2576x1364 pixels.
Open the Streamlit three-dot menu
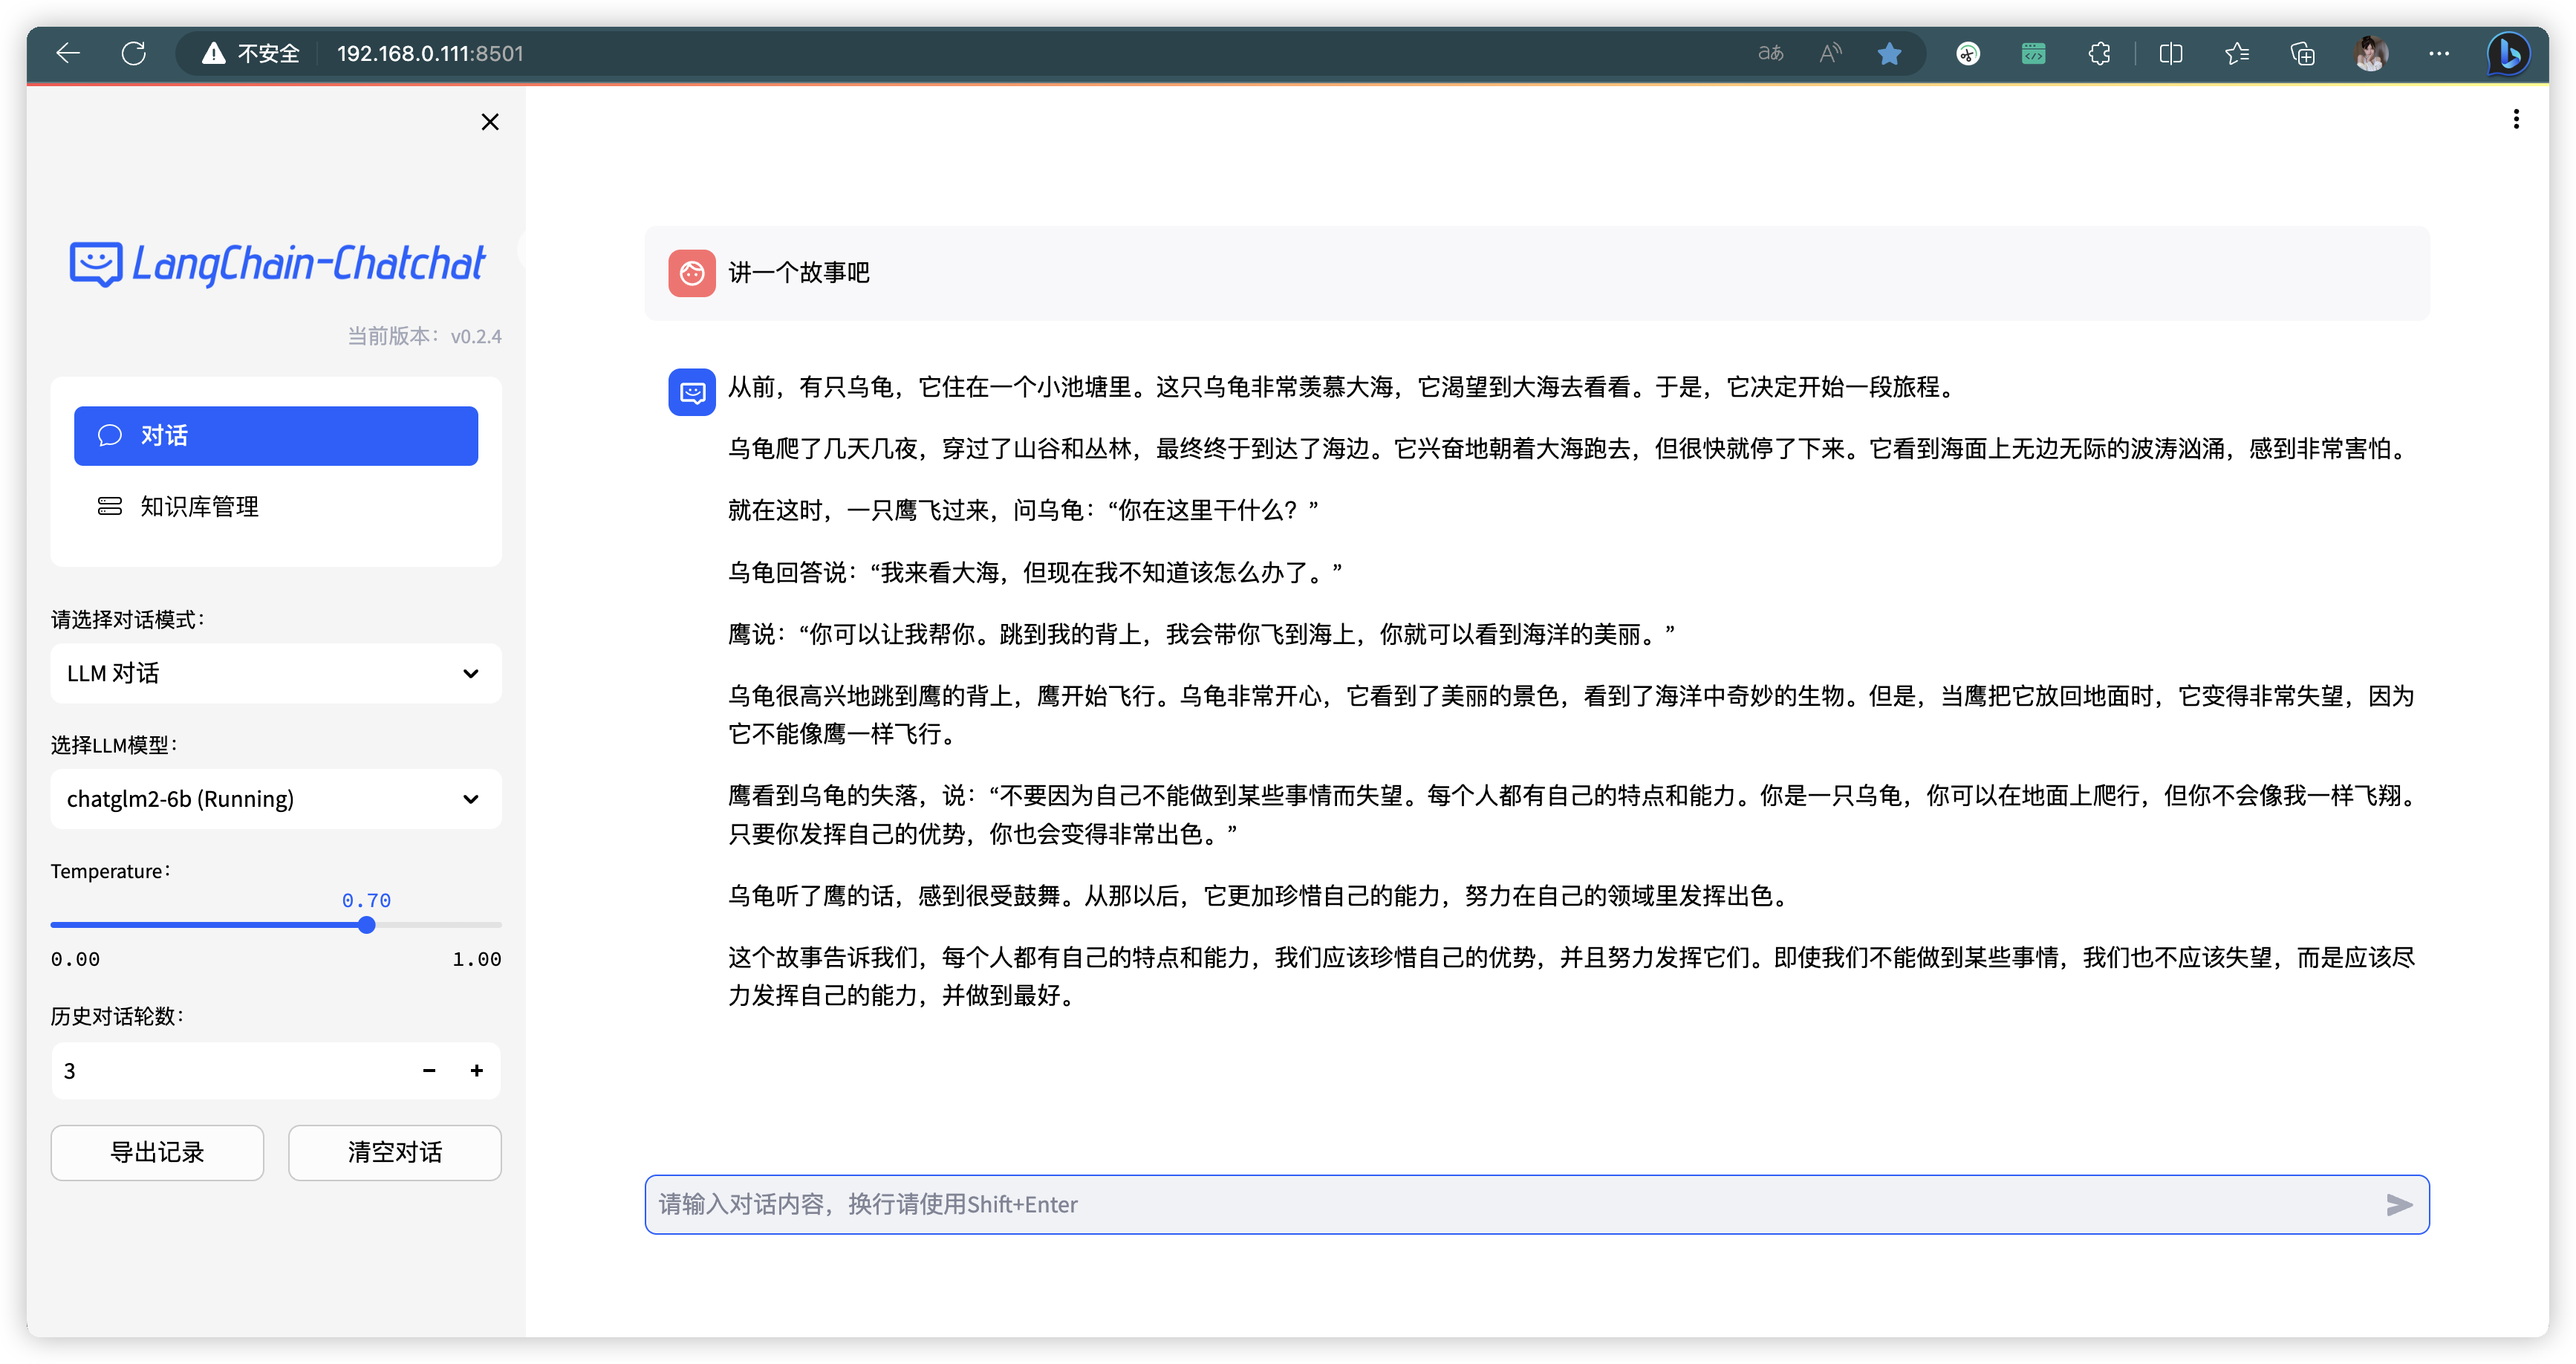[2515, 120]
